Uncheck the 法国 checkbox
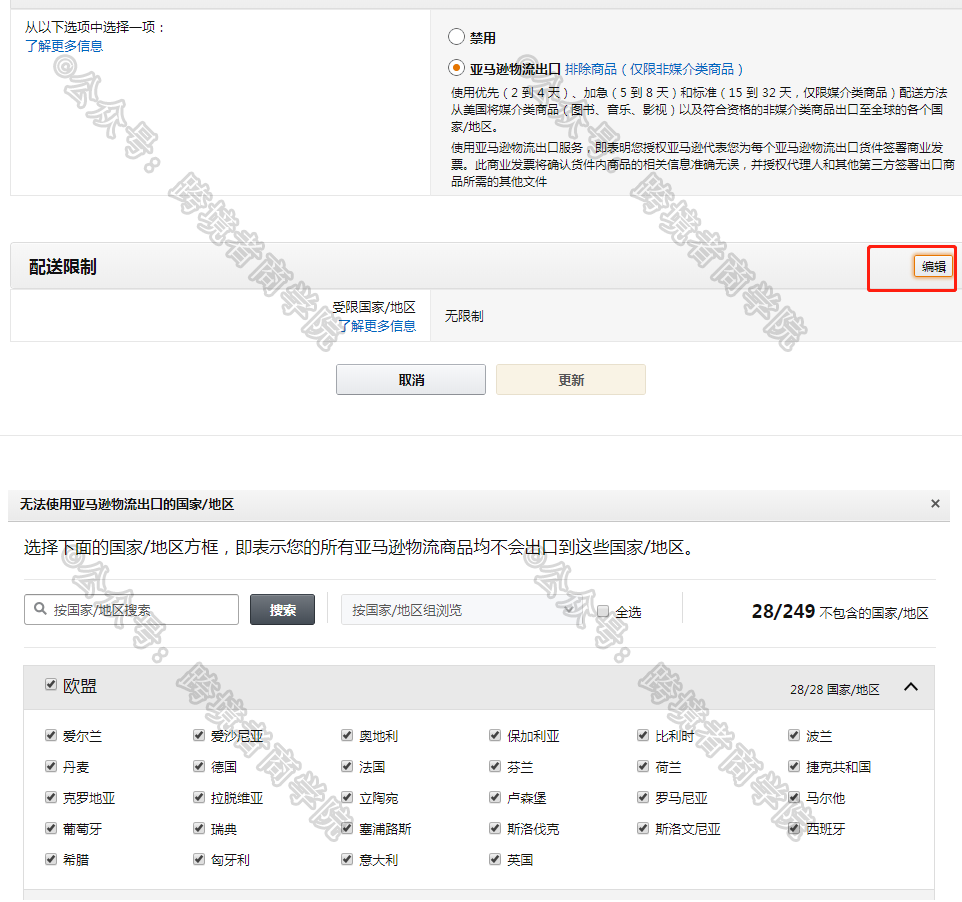Viewport: 962px width, 902px height. 346,766
